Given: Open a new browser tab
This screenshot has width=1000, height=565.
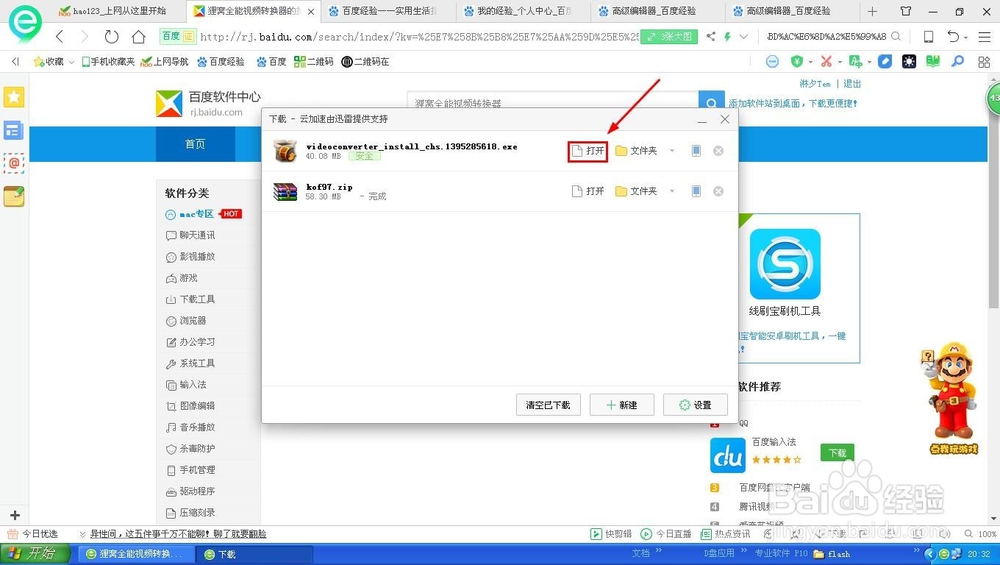Looking at the screenshot, I should click(872, 11).
